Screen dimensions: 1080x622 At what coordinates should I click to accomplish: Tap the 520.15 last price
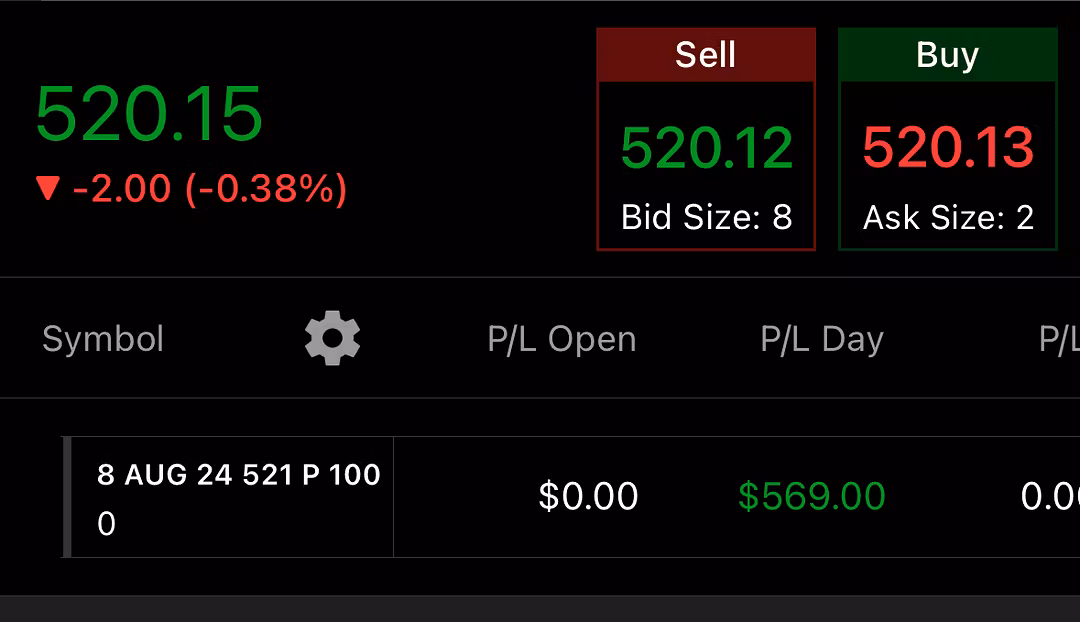[x=149, y=113]
